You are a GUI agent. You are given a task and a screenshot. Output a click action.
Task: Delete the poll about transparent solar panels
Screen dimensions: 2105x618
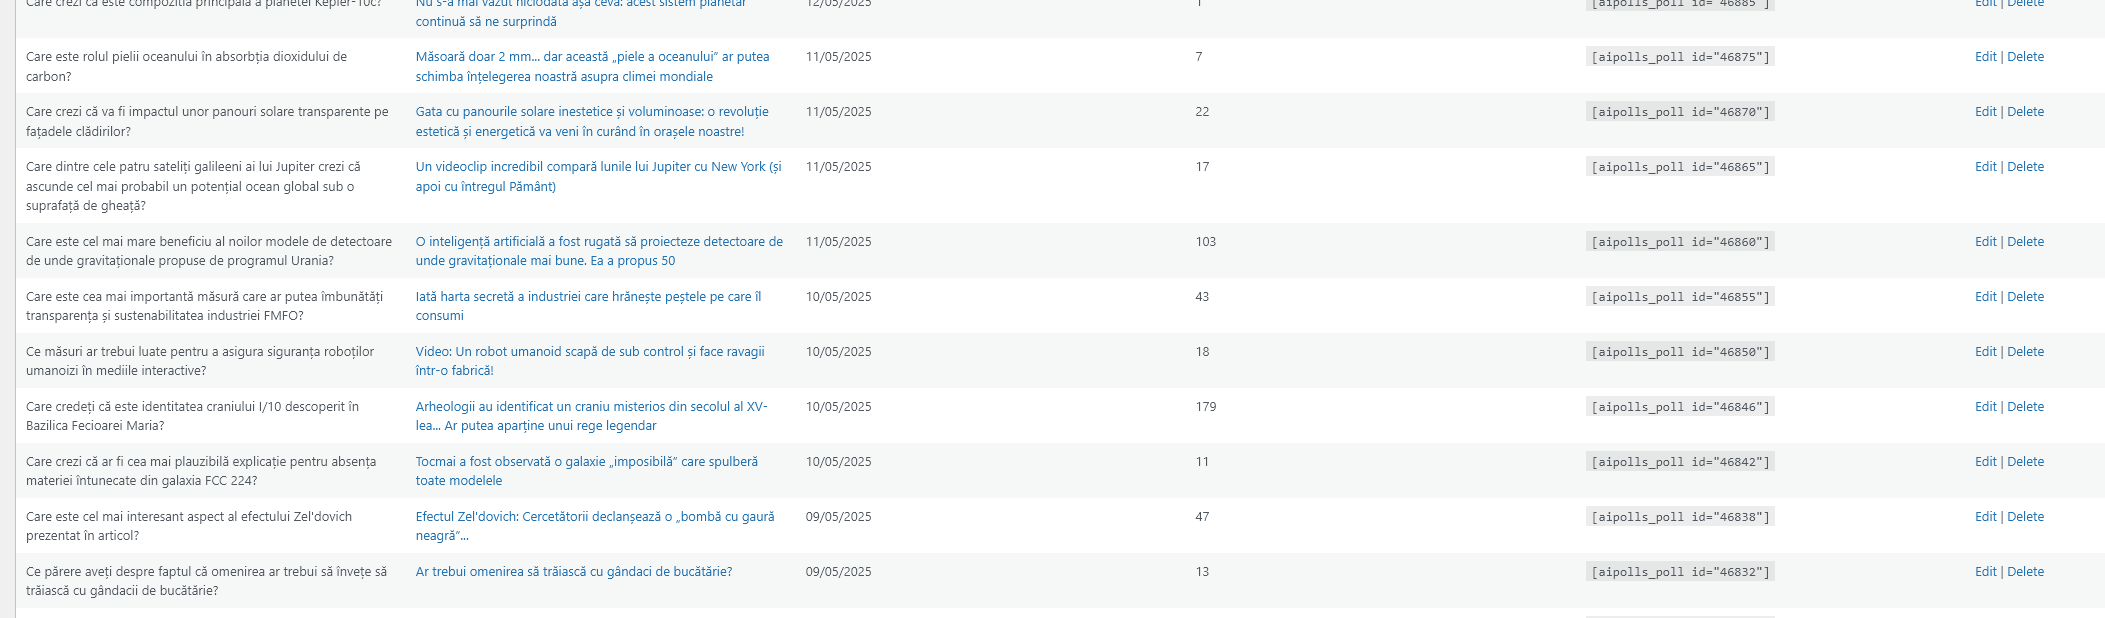(2025, 112)
